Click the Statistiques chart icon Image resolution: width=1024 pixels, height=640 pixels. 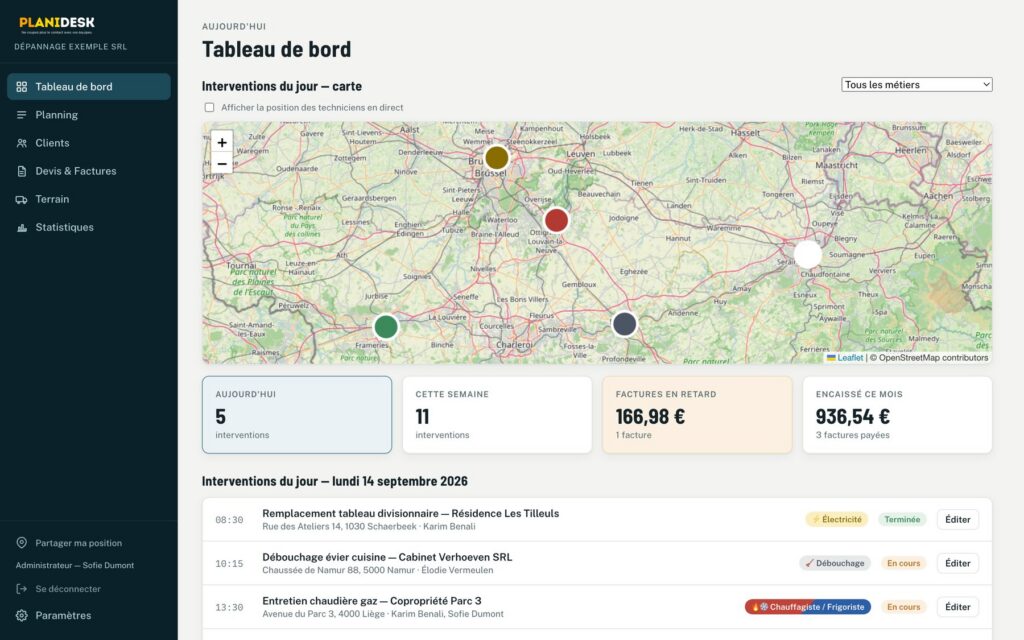[x=22, y=227]
